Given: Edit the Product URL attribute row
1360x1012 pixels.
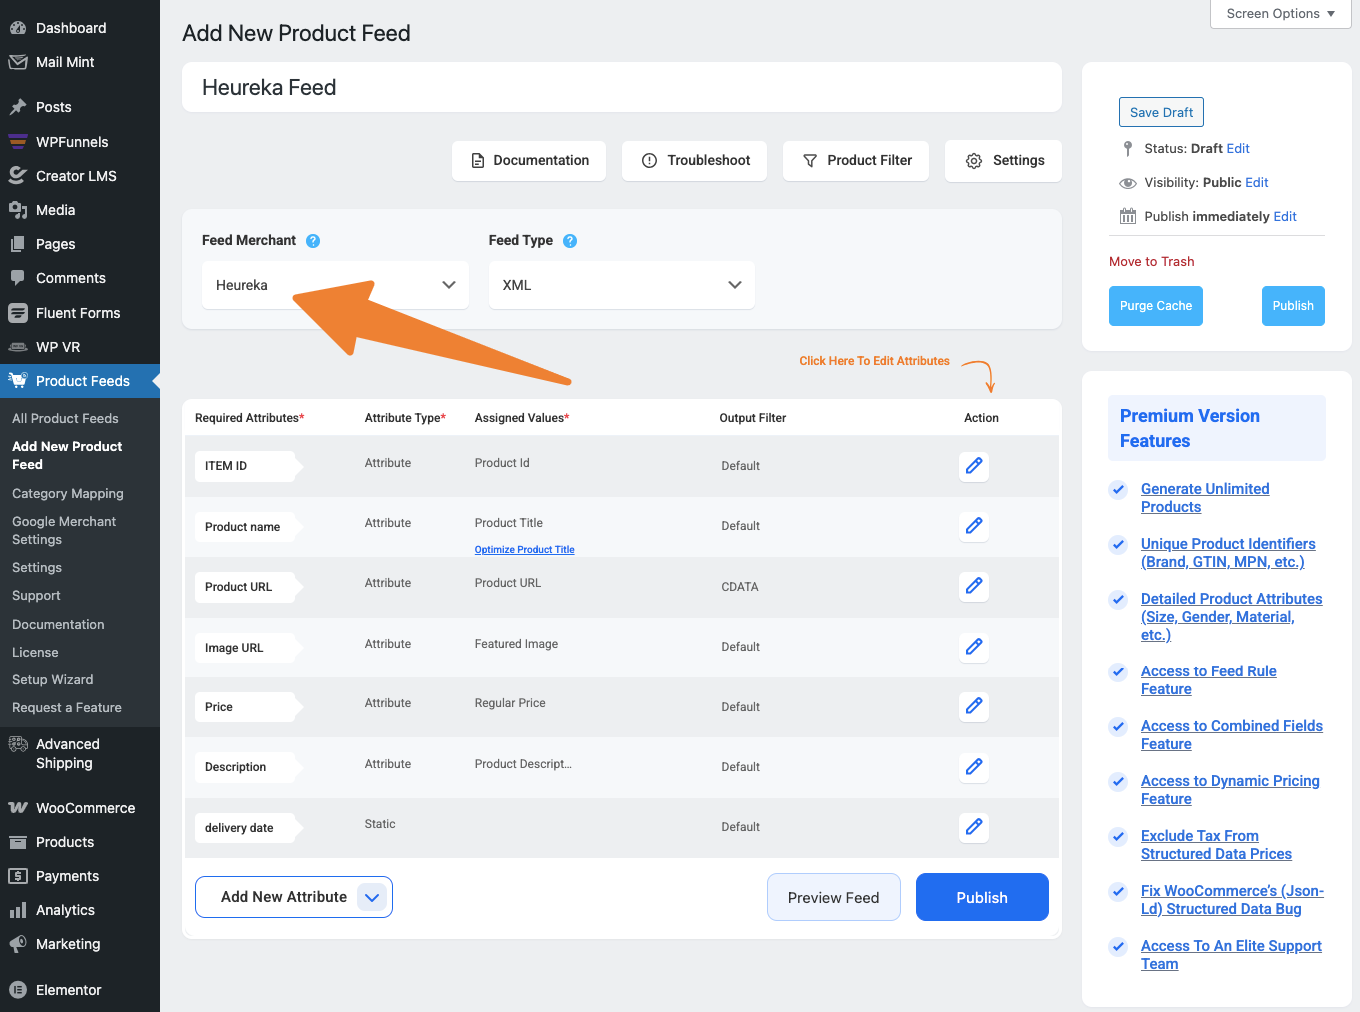Looking at the screenshot, I should pyautogui.click(x=973, y=586).
